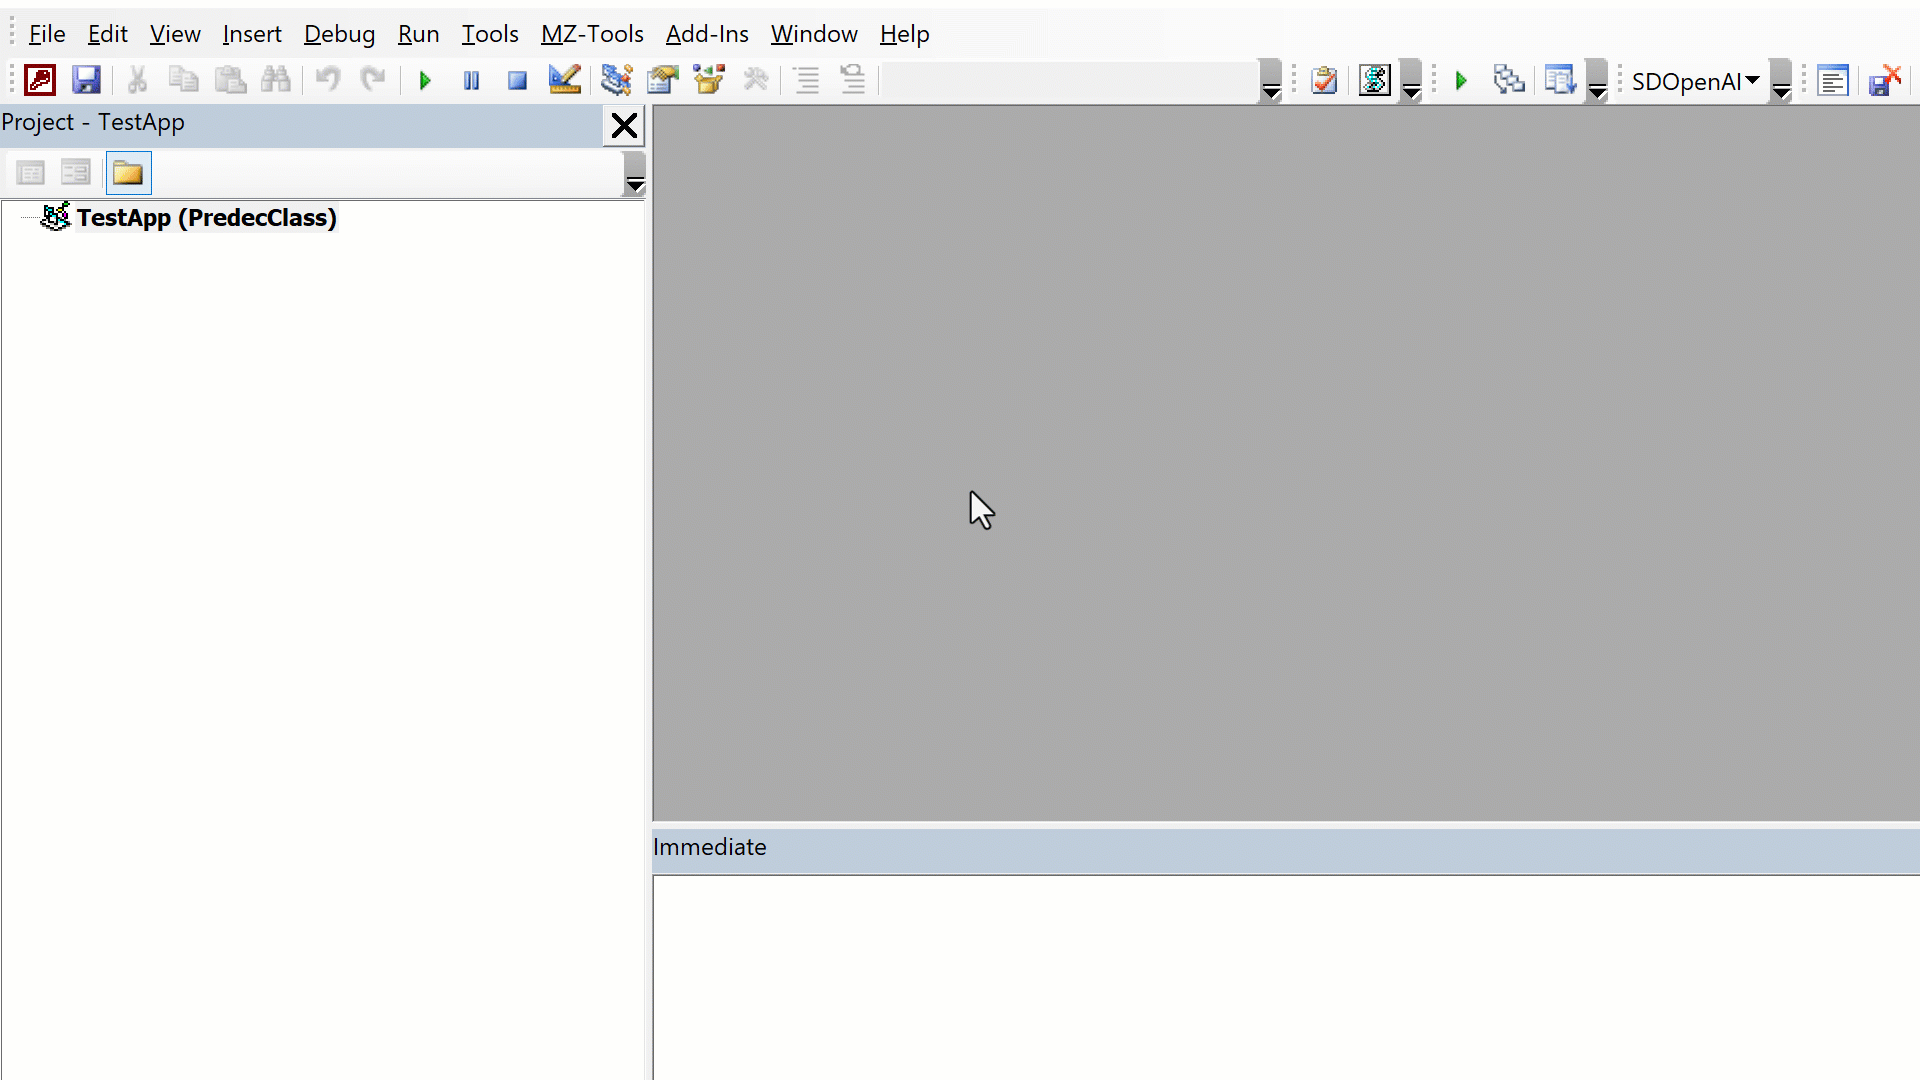Click the Reset stop square icon
Image resolution: width=1920 pixels, height=1080 pixels.
pos(517,81)
